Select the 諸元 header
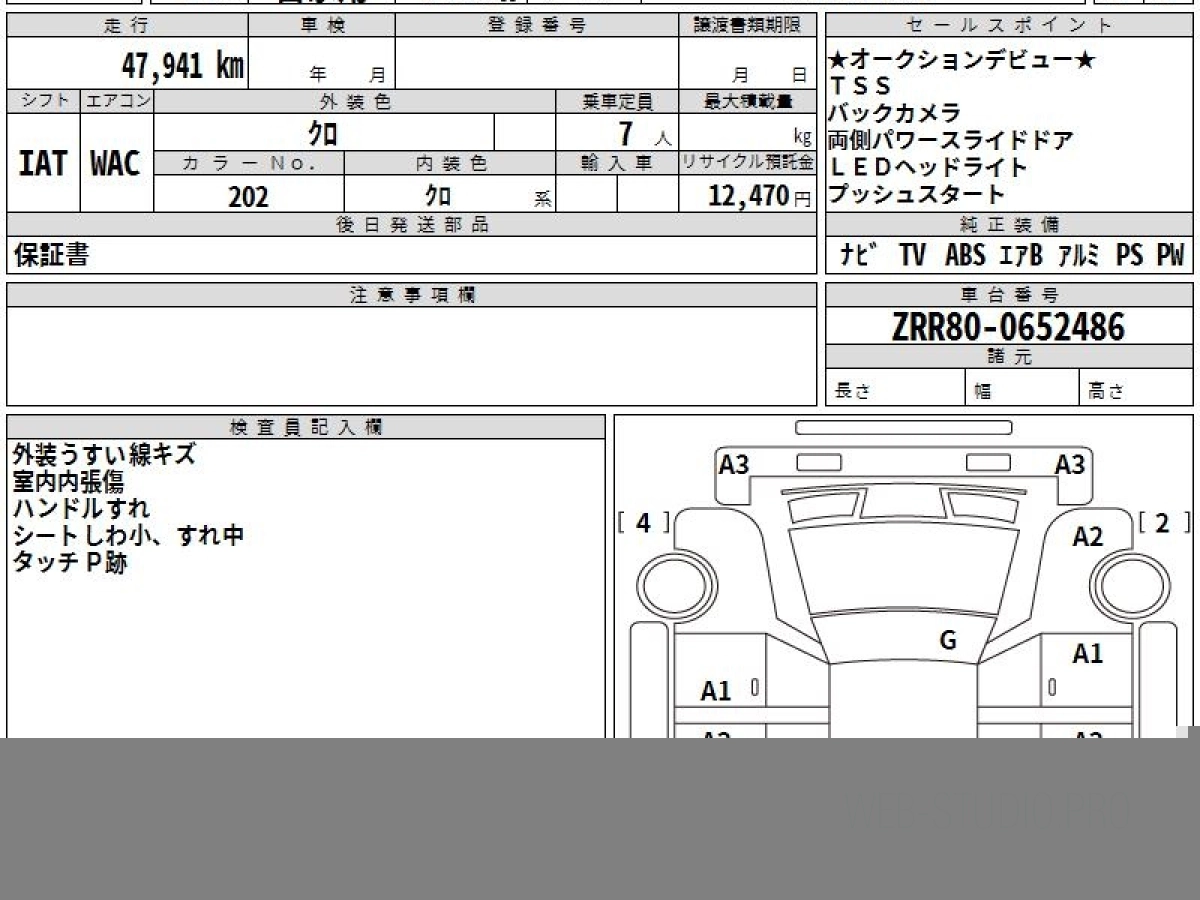 click(1010, 357)
